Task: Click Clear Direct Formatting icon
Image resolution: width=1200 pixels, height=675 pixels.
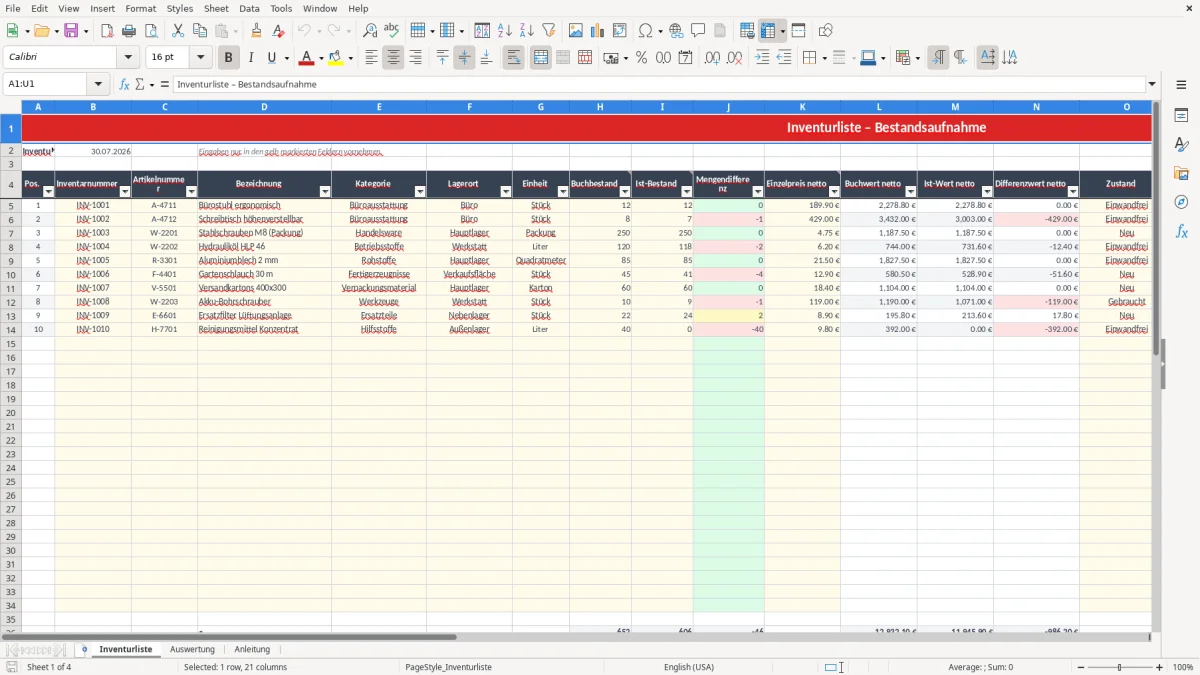Action: click(278, 31)
